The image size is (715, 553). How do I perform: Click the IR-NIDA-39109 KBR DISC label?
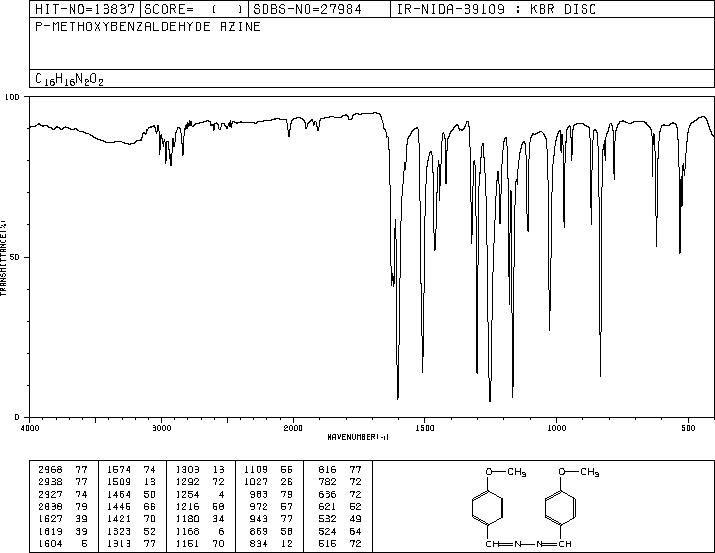tap(496, 9)
